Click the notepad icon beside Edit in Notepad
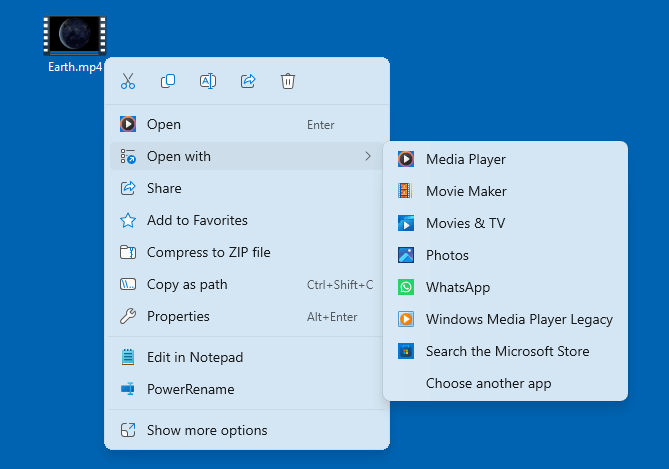 point(128,357)
